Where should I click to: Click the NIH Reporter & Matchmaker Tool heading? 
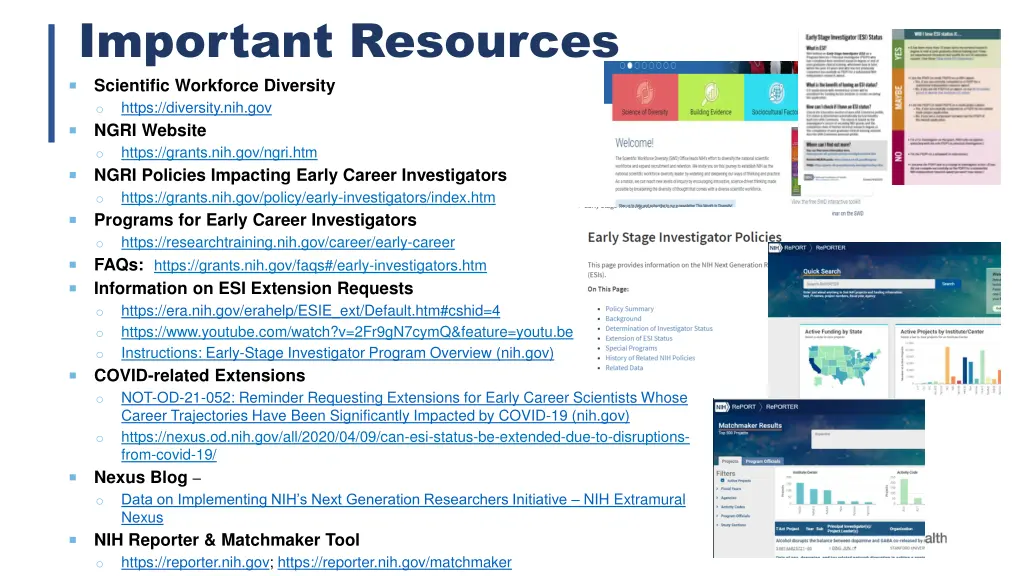tap(227, 540)
